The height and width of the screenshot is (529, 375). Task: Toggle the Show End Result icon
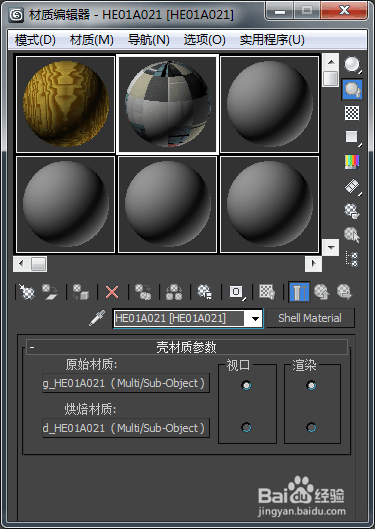pyautogui.click(x=299, y=292)
